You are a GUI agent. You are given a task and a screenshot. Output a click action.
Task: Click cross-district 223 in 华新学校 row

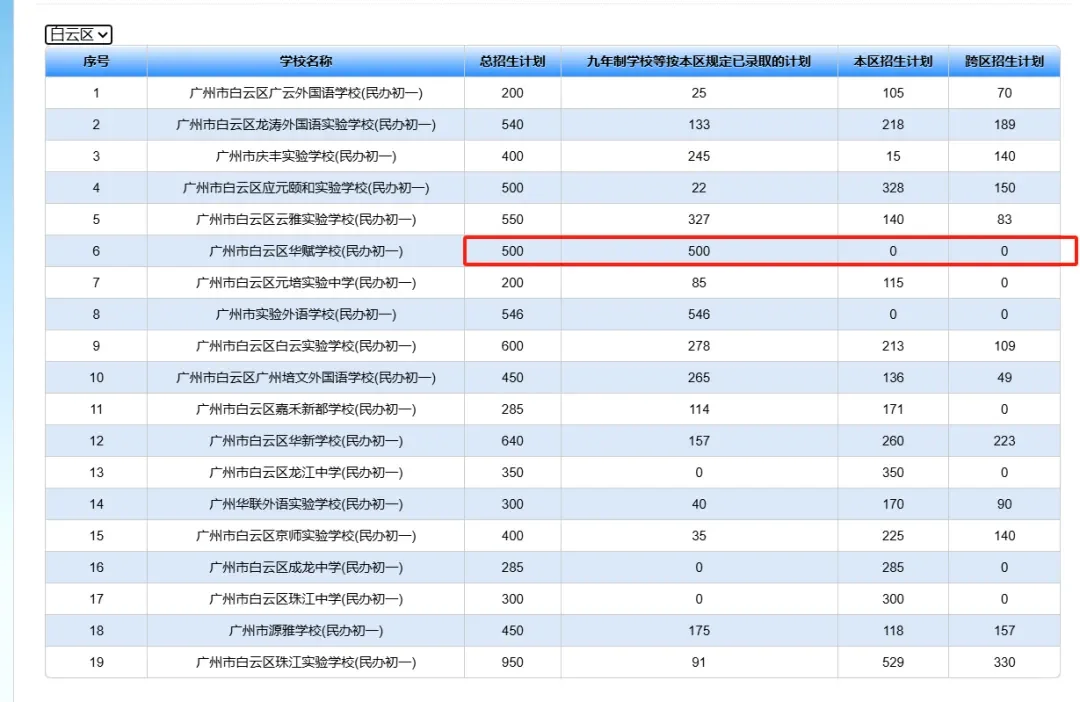(1004, 442)
